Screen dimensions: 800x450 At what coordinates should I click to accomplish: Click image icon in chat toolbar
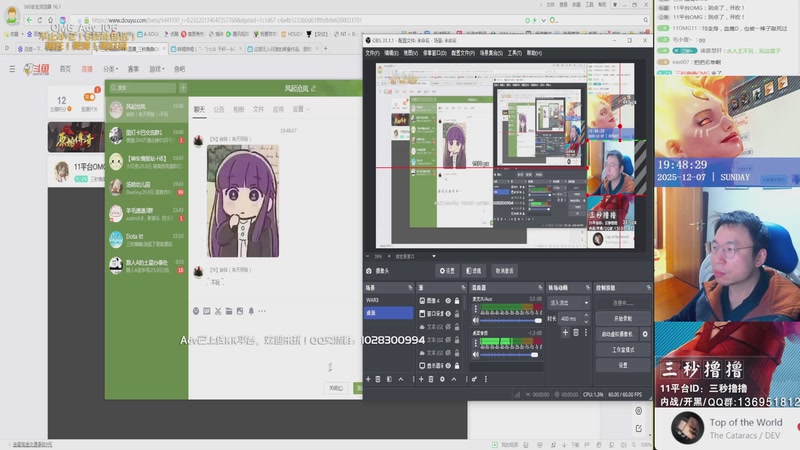point(240,311)
